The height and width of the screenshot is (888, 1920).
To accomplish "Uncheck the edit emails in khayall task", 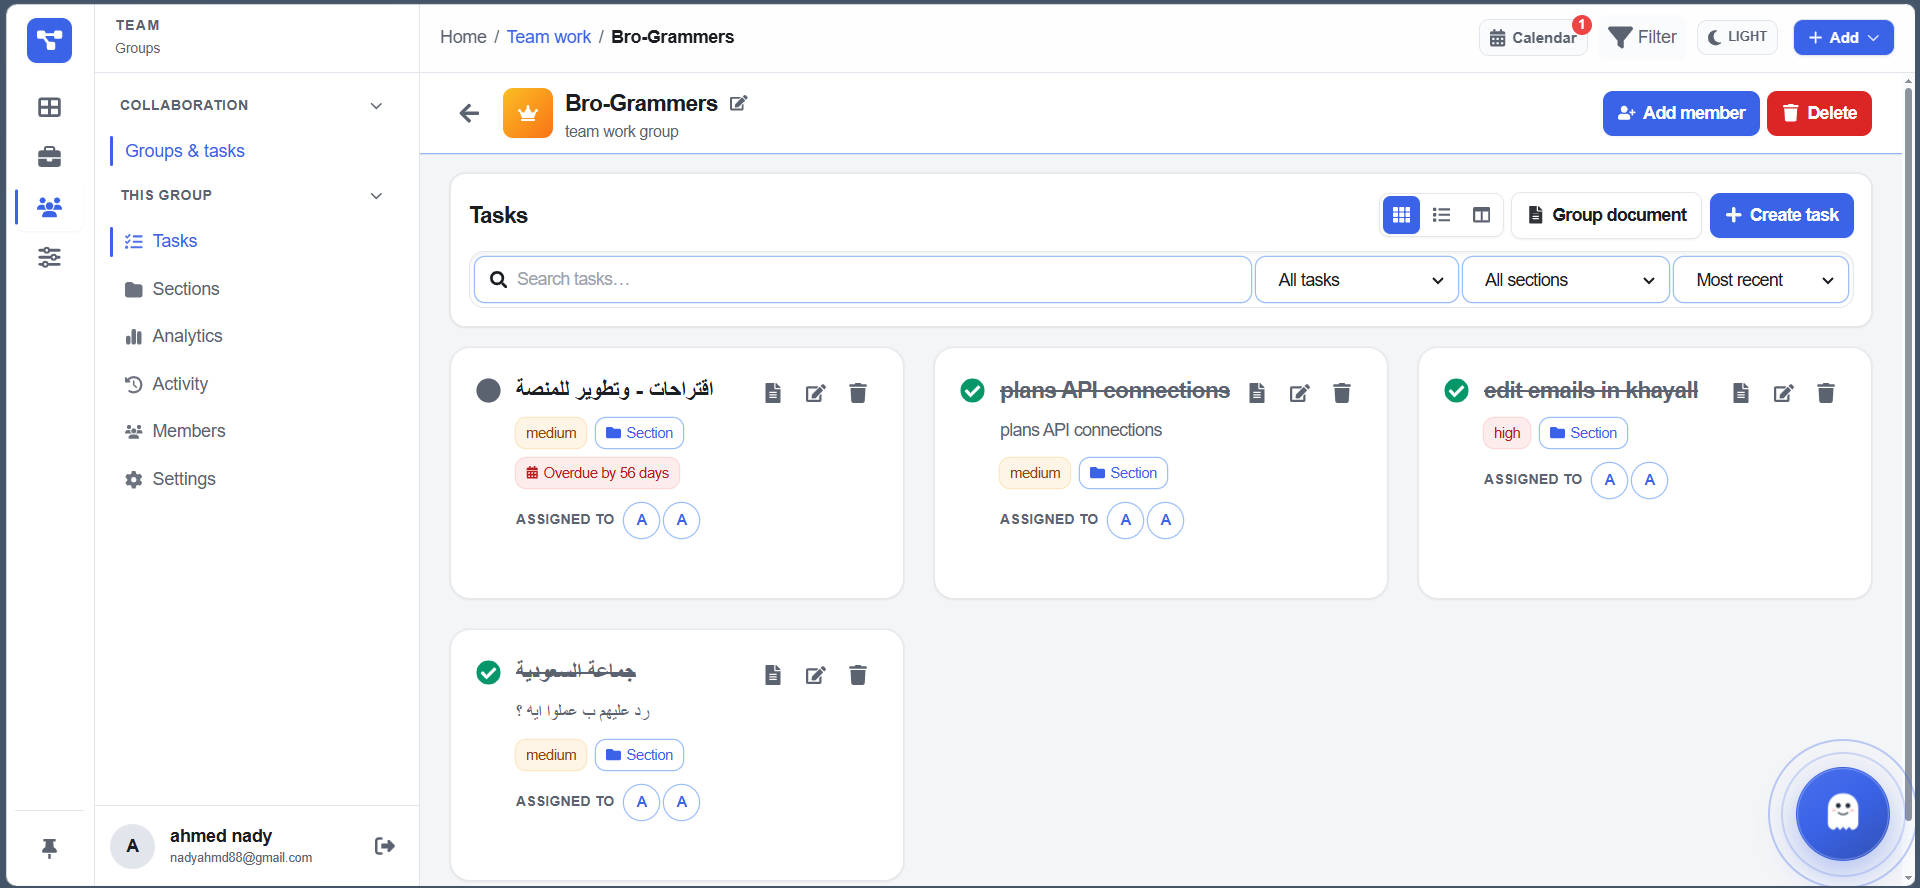I will click(1456, 390).
